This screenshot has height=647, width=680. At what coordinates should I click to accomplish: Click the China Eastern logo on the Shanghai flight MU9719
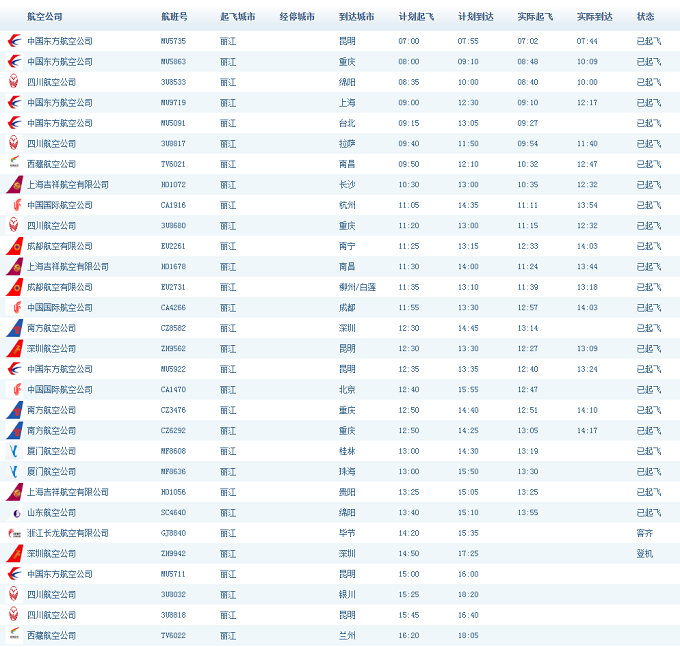click(x=14, y=103)
